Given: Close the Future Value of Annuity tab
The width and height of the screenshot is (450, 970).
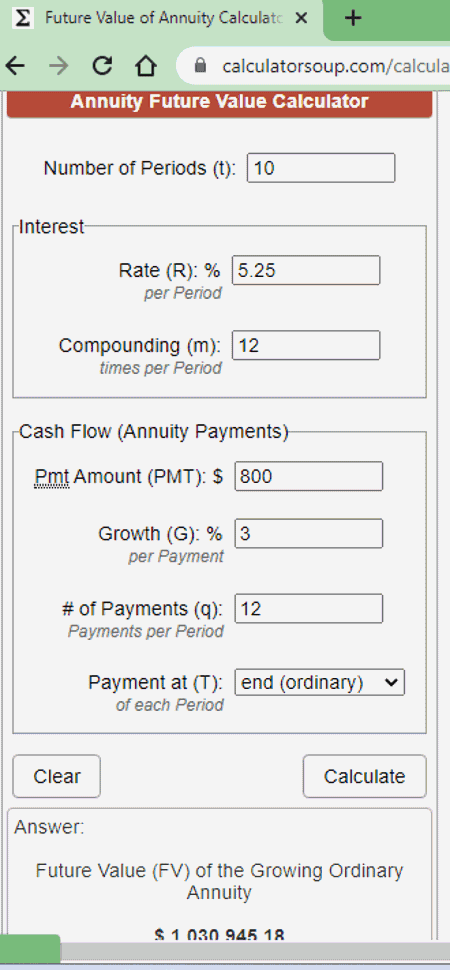Looking at the screenshot, I should [x=301, y=18].
